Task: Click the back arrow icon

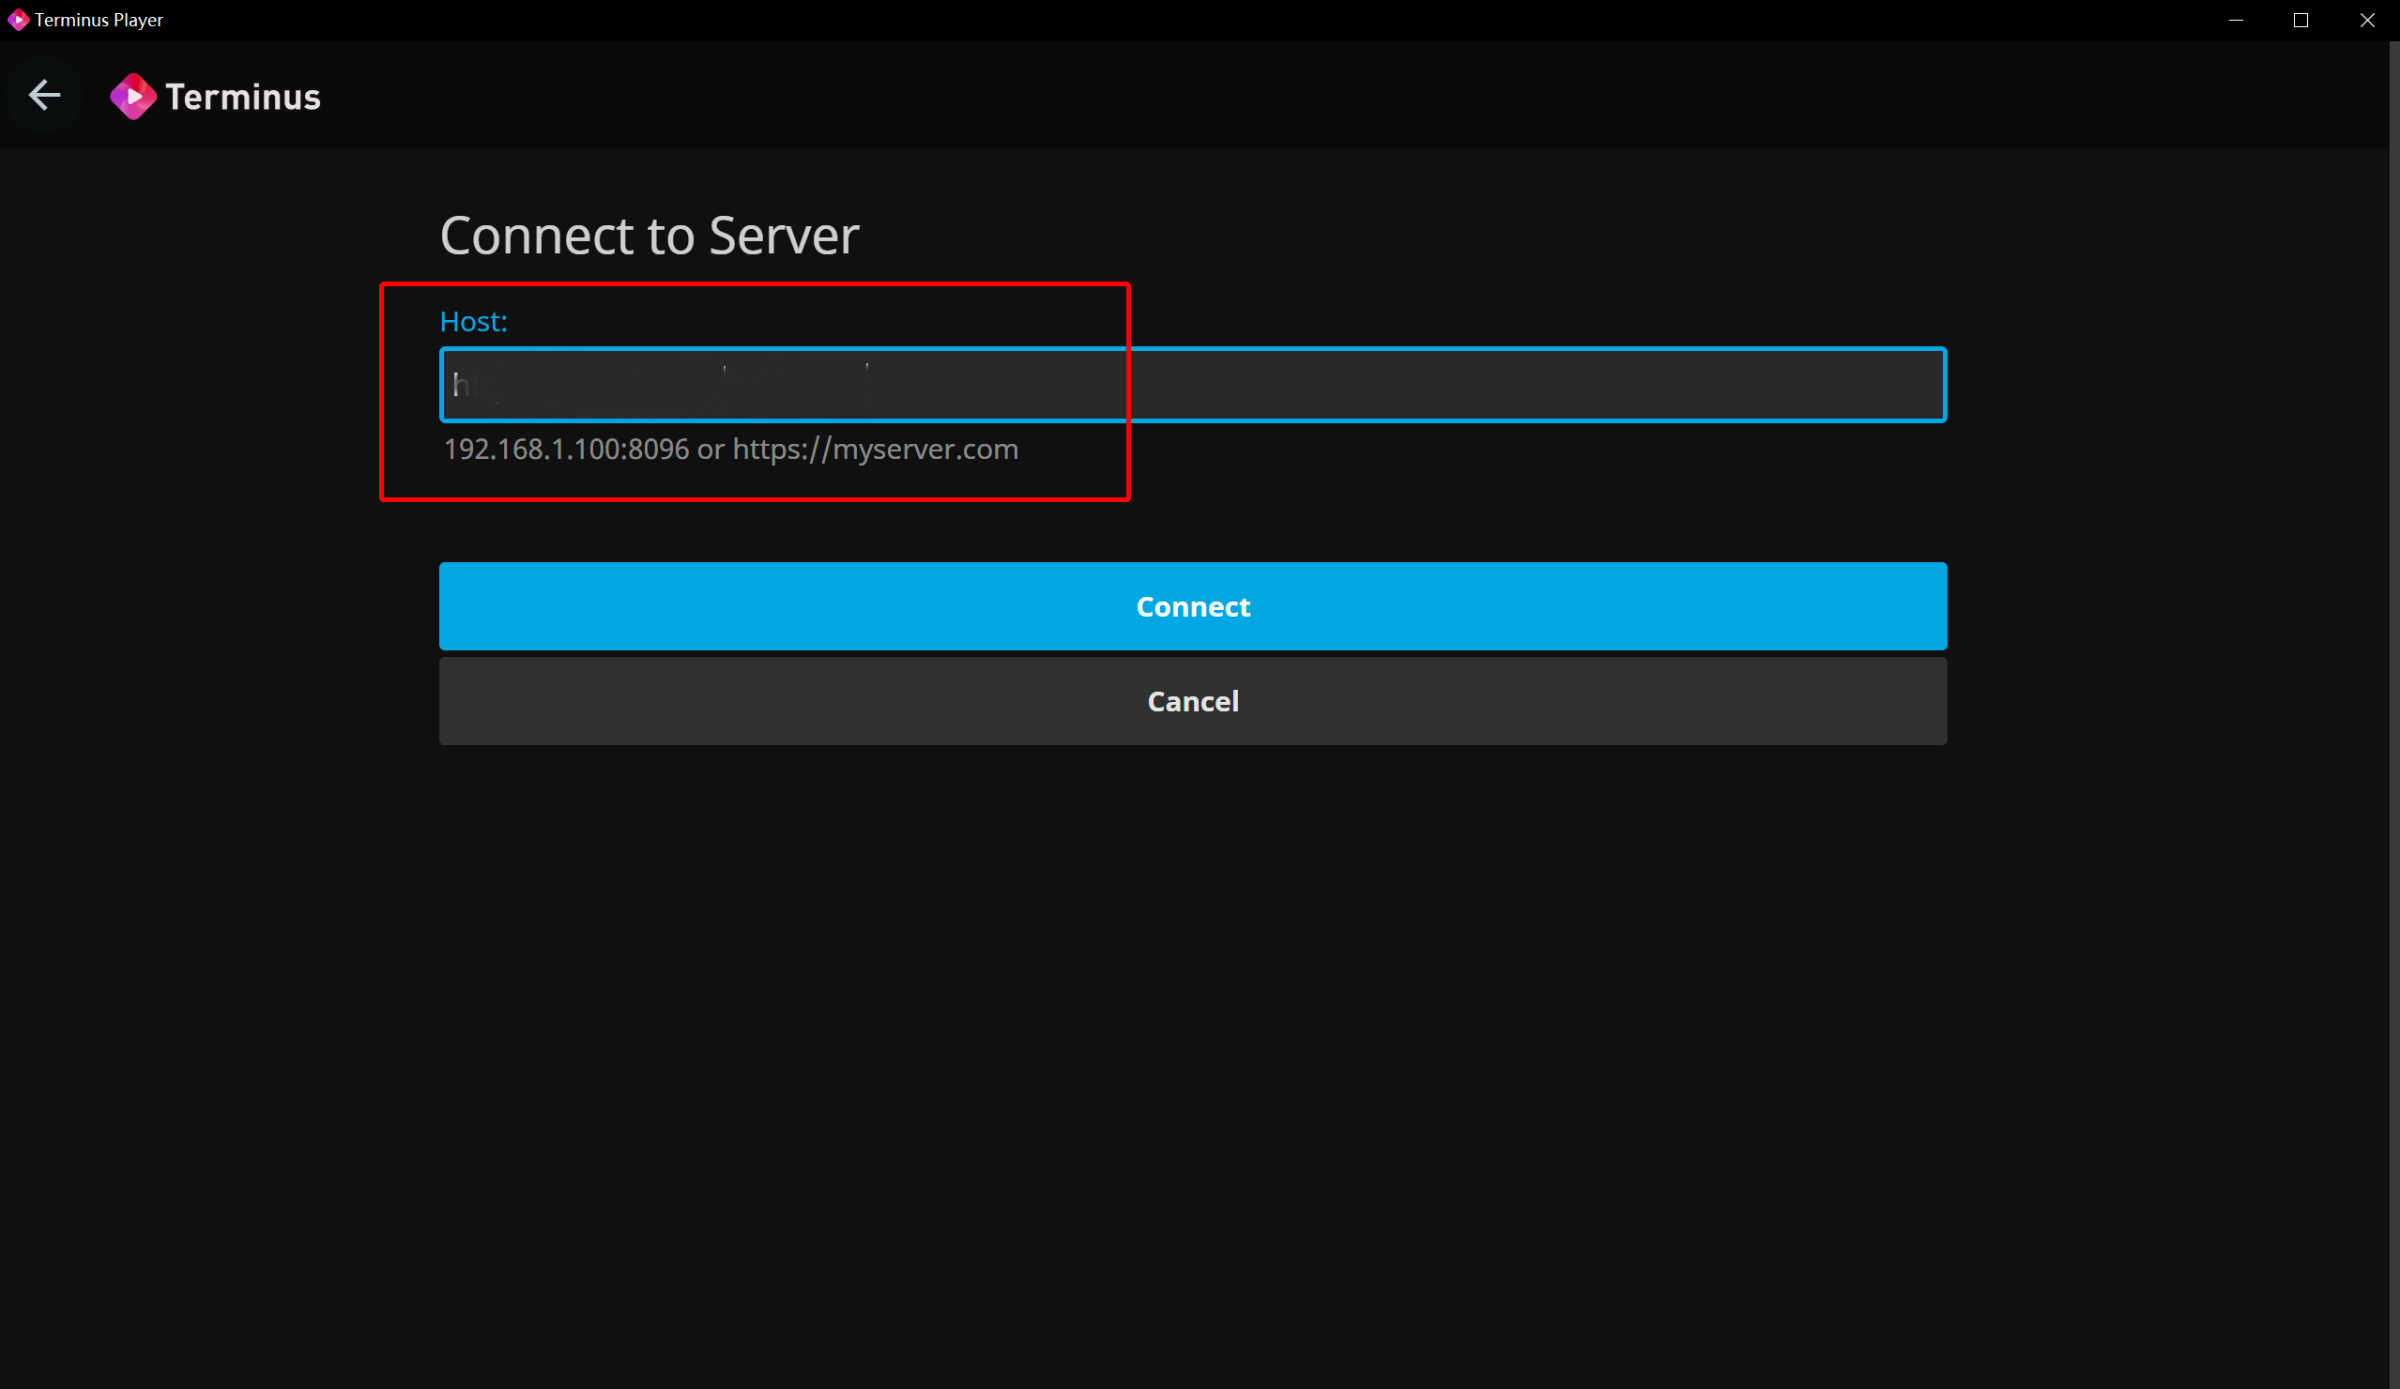Action: point(44,96)
